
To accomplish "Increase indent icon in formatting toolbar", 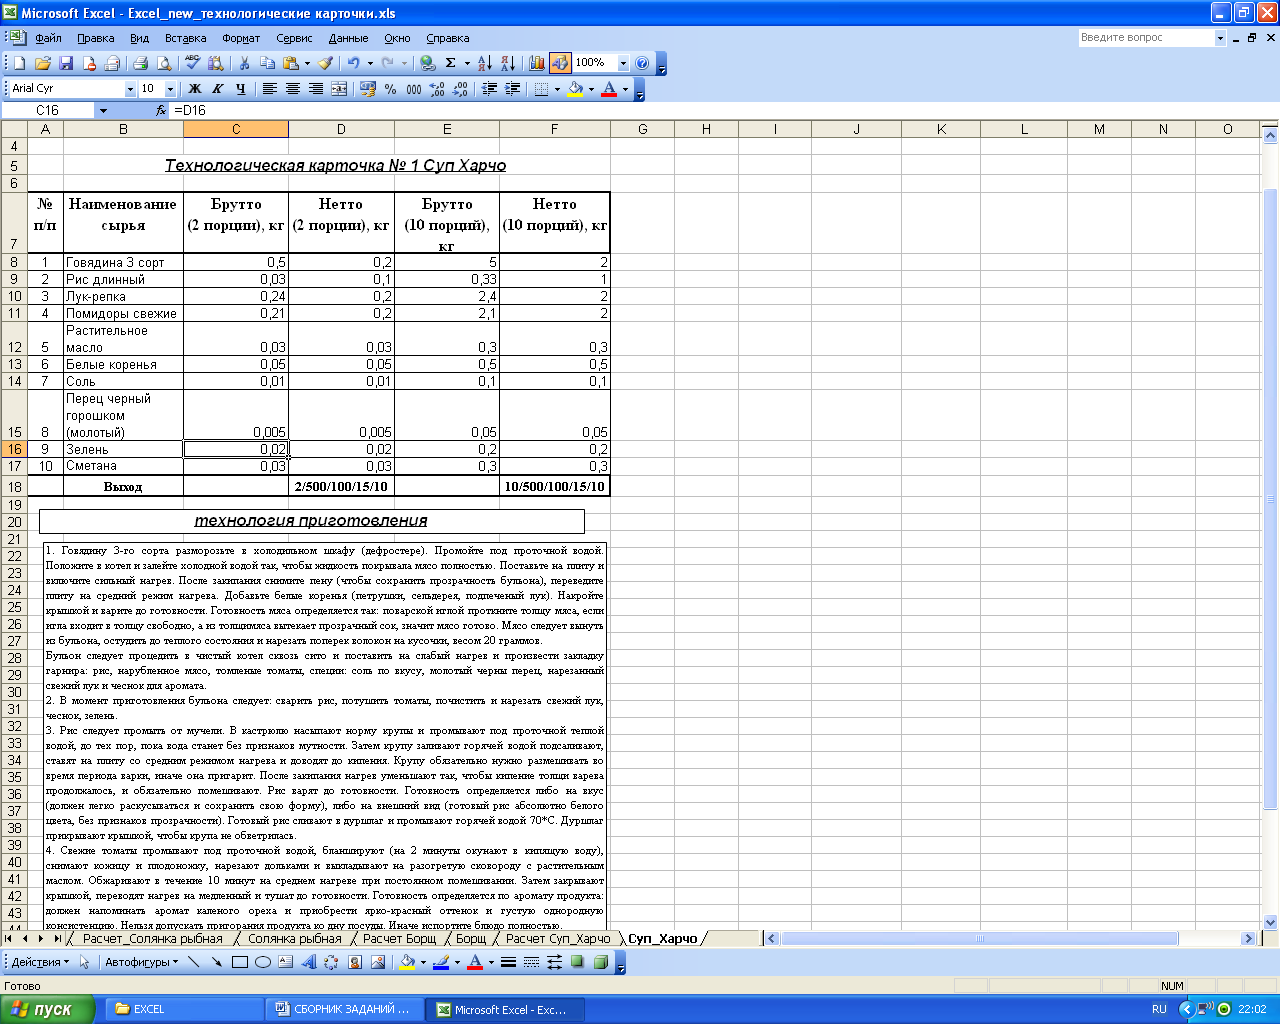I will pyautogui.click(x=512, y=89).
